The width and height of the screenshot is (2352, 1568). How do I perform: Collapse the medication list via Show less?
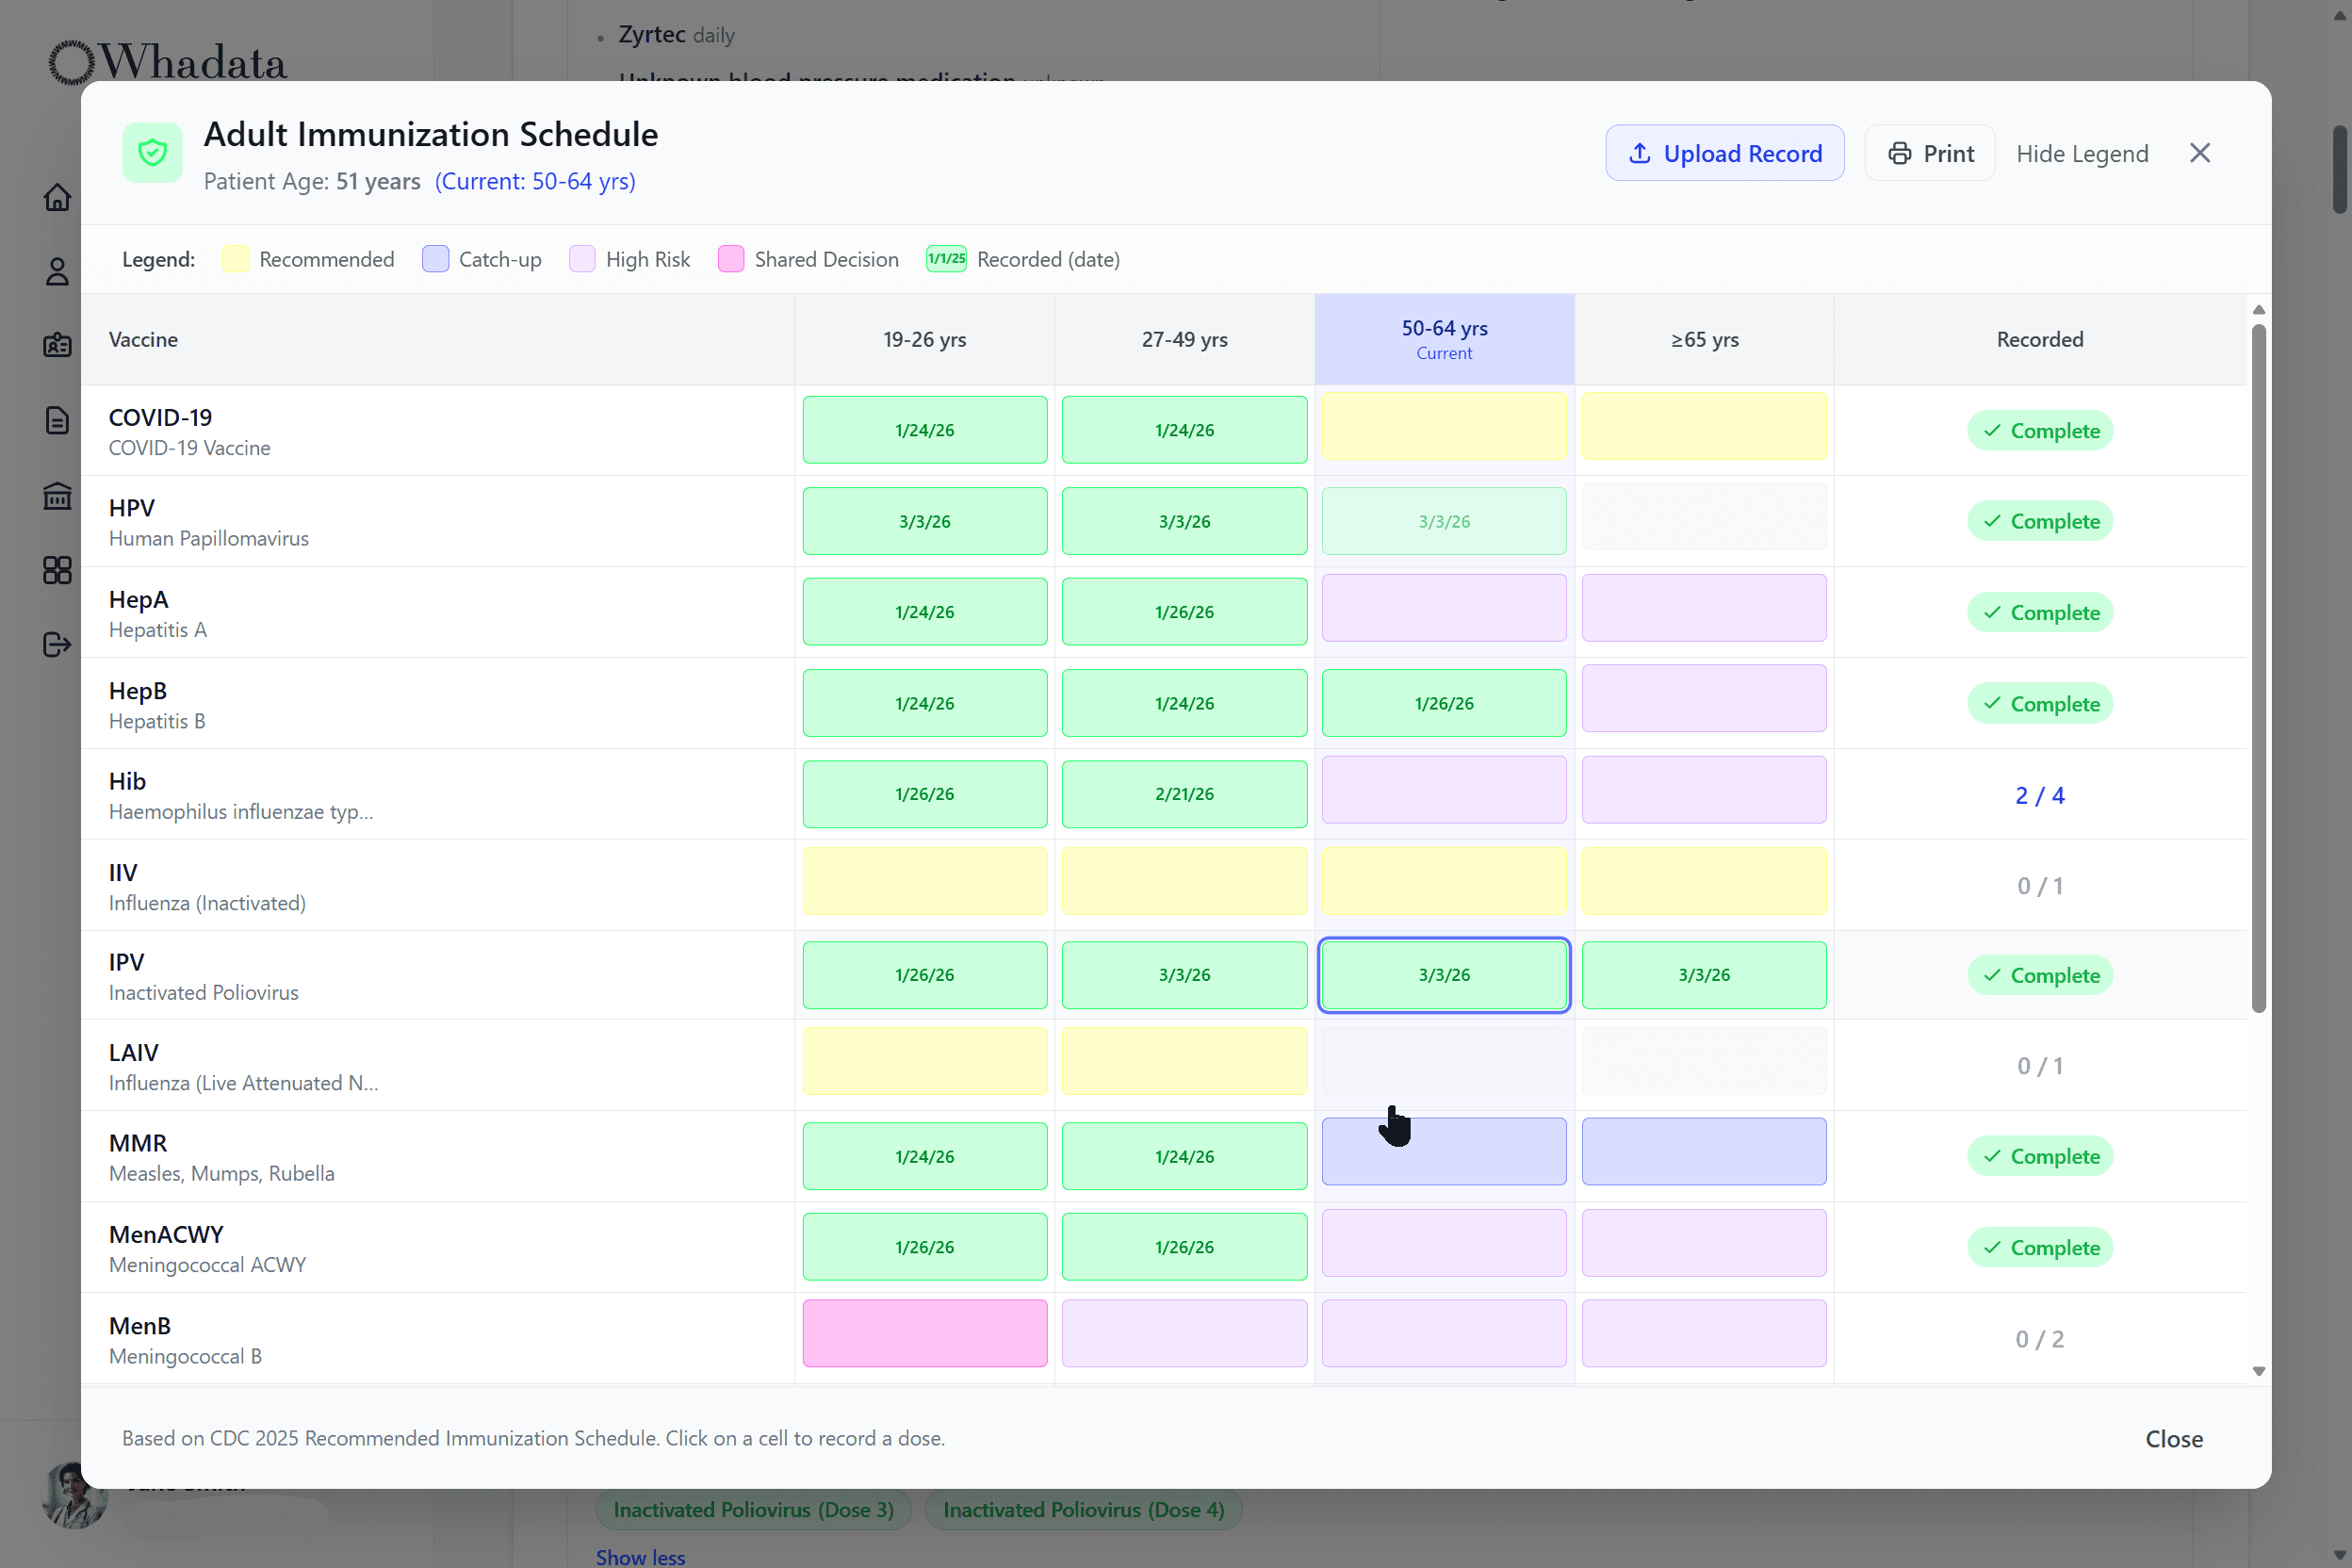[640, 1556]
